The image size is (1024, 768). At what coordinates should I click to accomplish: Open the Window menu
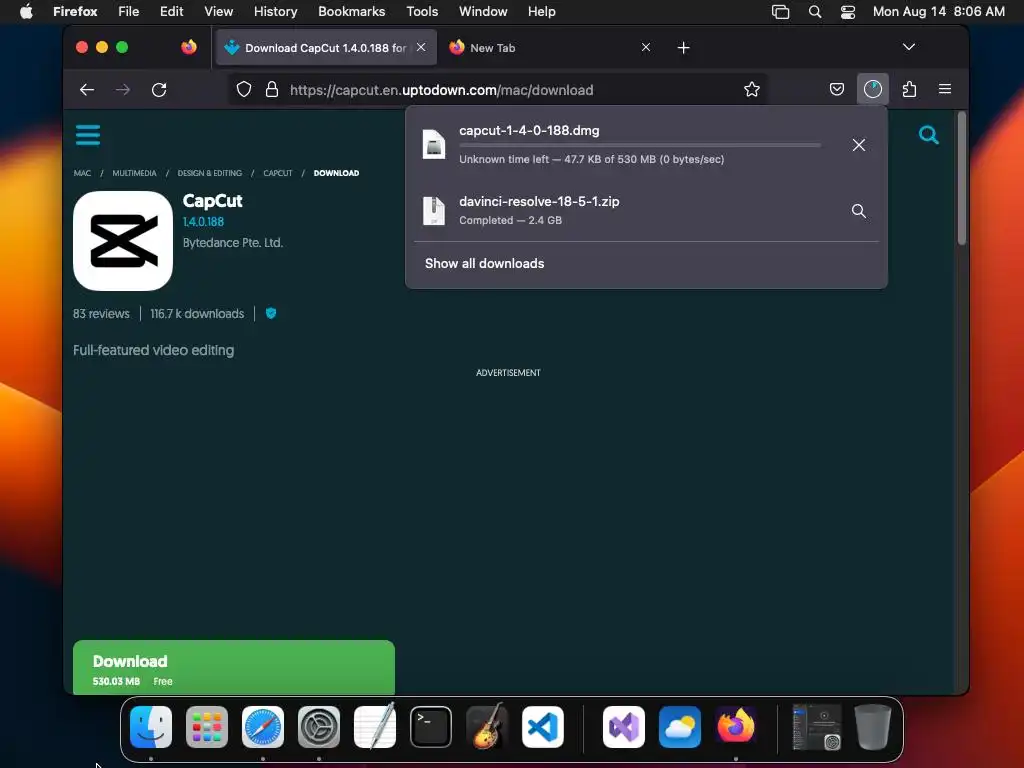coord(483,12)
